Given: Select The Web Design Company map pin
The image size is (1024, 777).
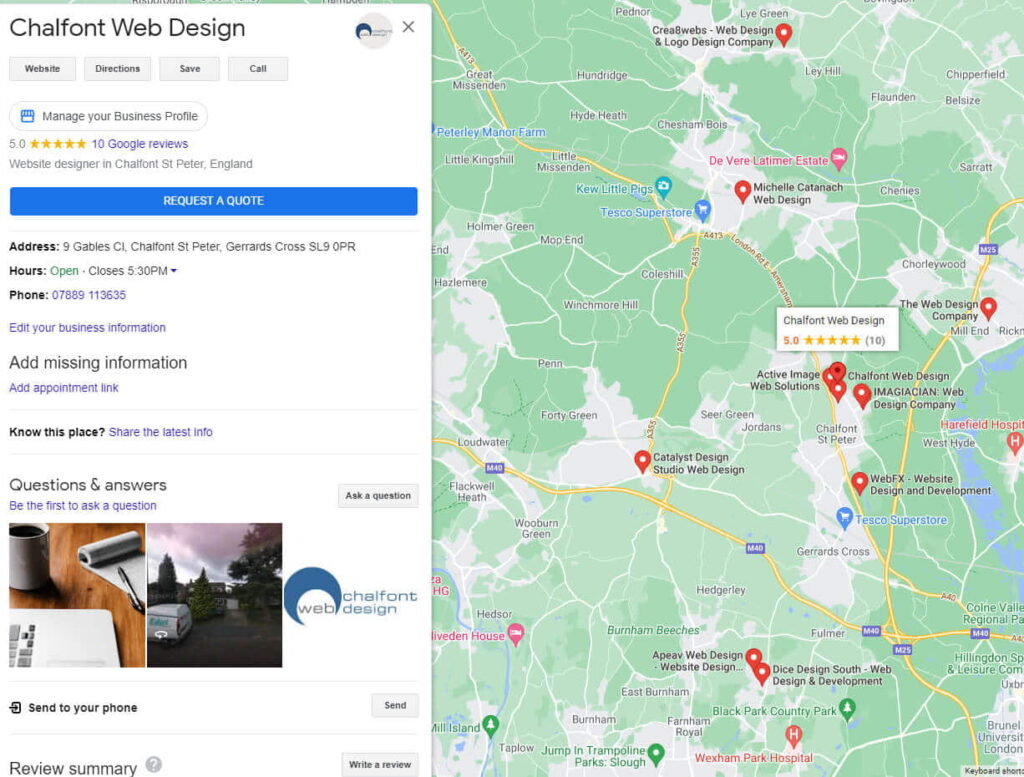Looking at the screenshot, I should [x=989, y=308].
